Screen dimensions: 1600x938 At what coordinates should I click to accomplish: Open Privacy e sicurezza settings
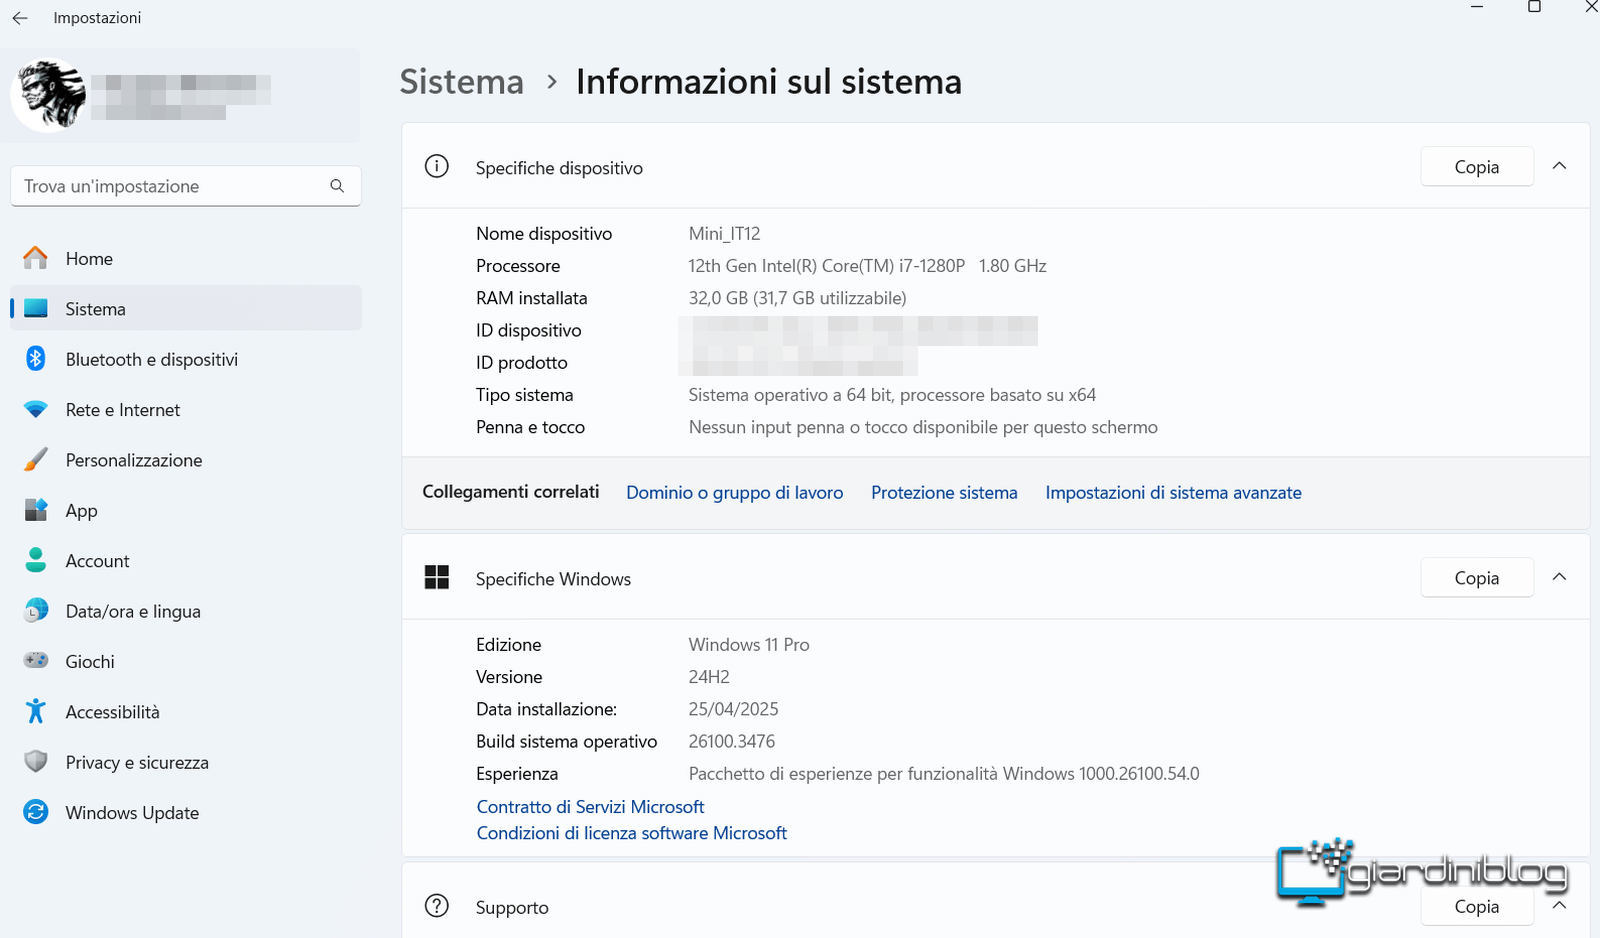click(x=185, y=762)
